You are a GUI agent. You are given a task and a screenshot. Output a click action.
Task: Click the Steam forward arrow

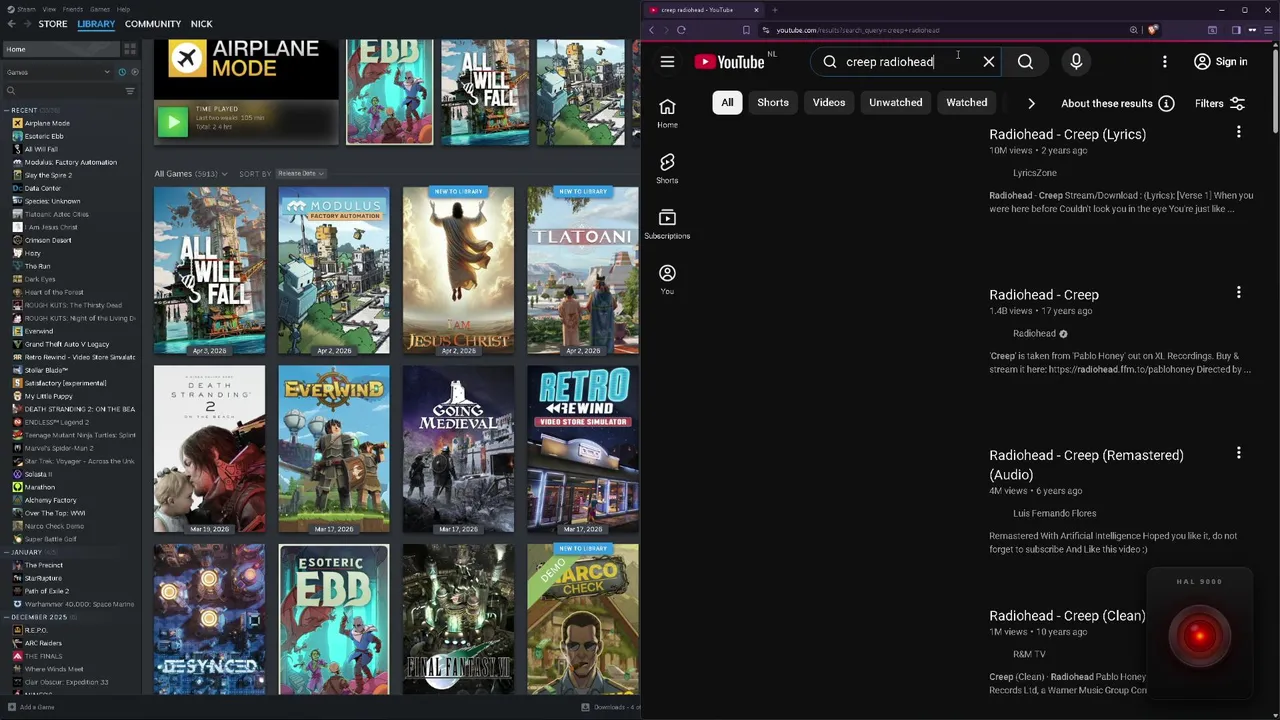[26, 23]
